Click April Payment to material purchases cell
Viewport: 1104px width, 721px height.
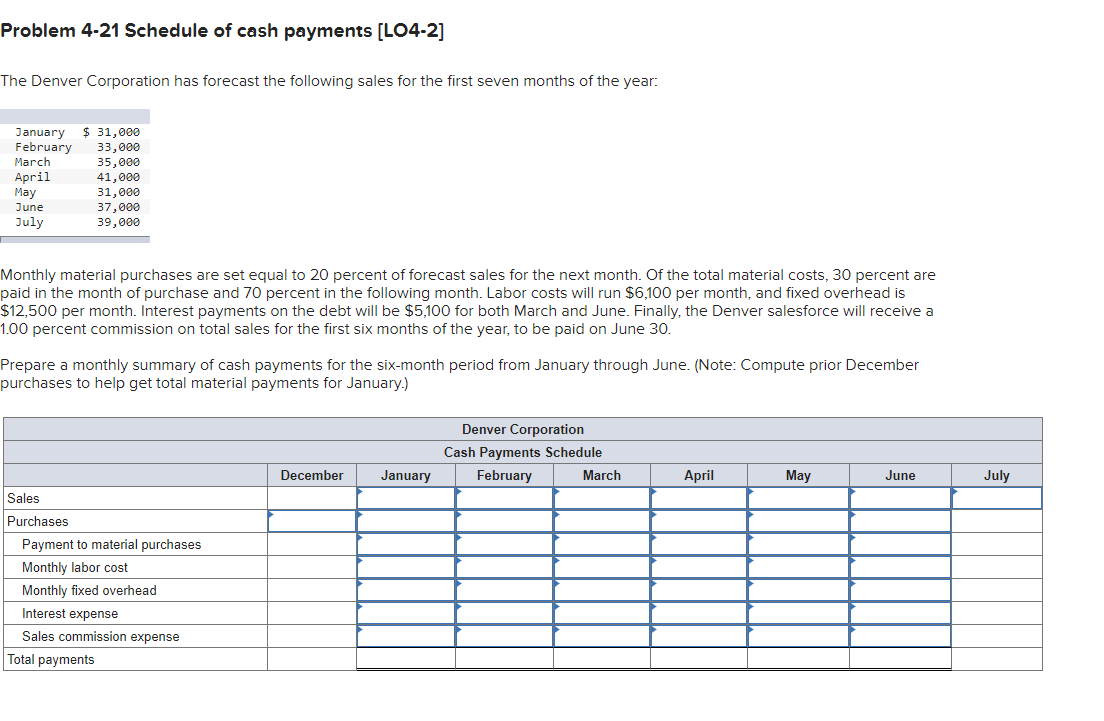pos(699,544)
